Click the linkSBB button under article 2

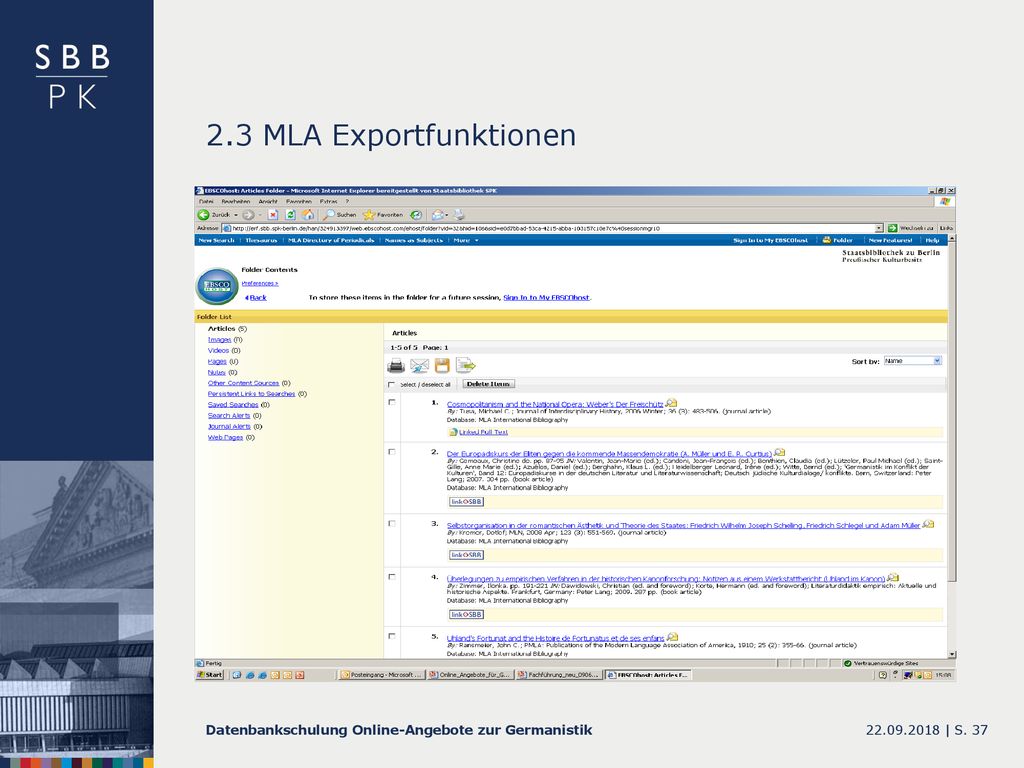point(466,502)
